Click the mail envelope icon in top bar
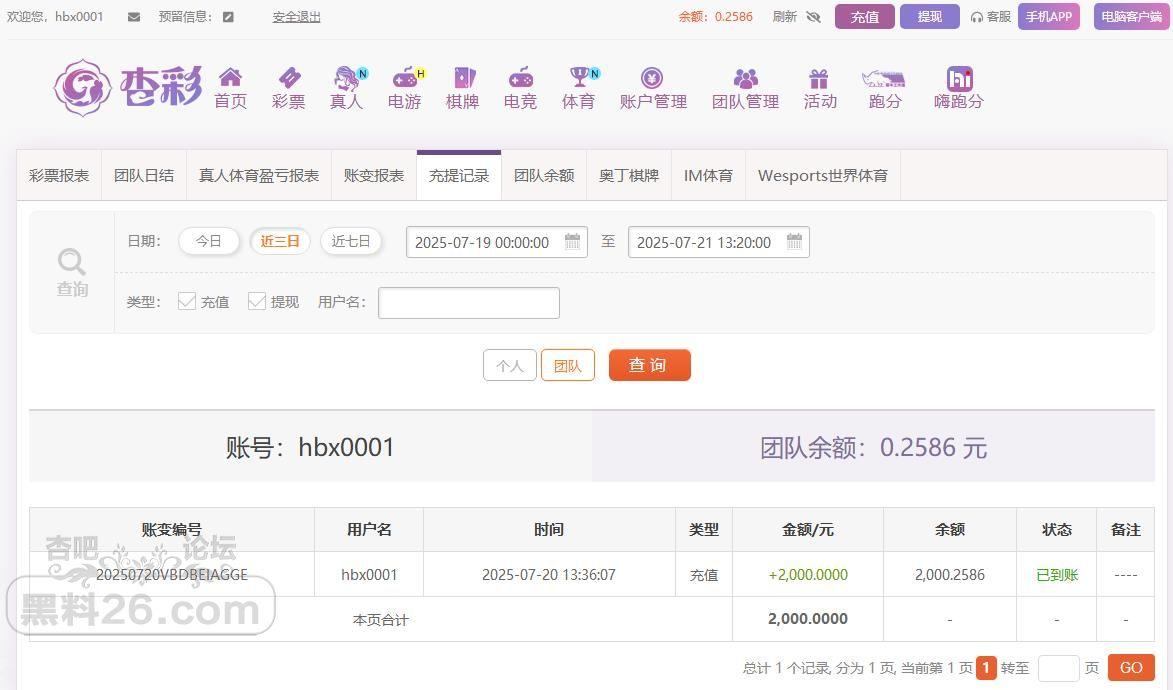This screenshot has width=1173, height=690. coord(134,17)
